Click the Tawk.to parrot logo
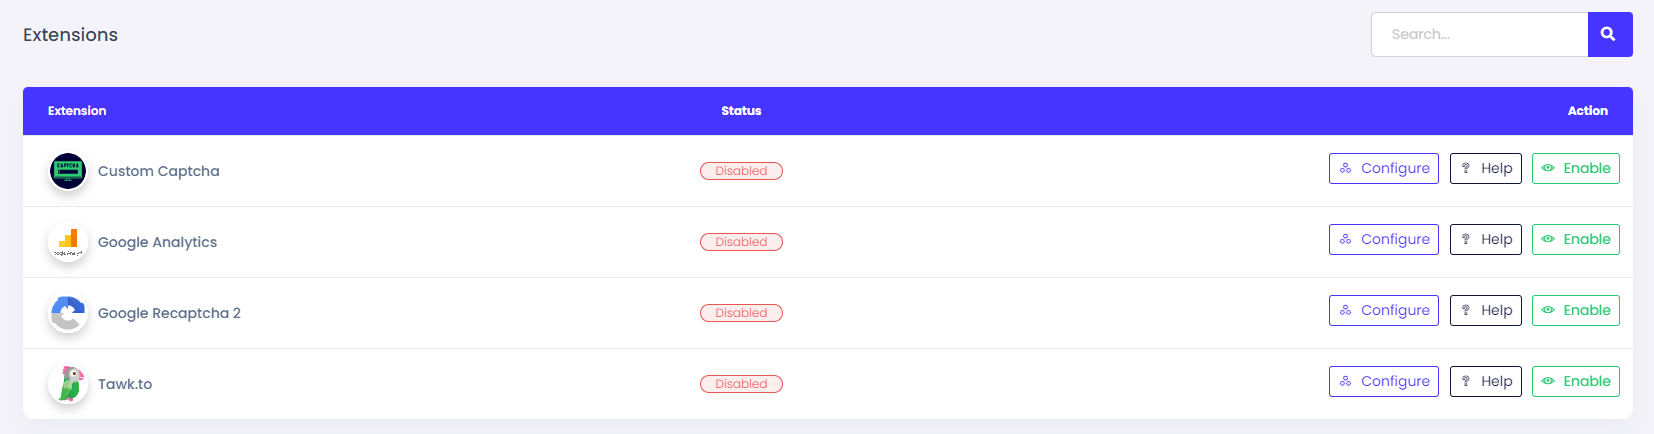The height and width of the screenshot is (434, 1654). point(68,384)
